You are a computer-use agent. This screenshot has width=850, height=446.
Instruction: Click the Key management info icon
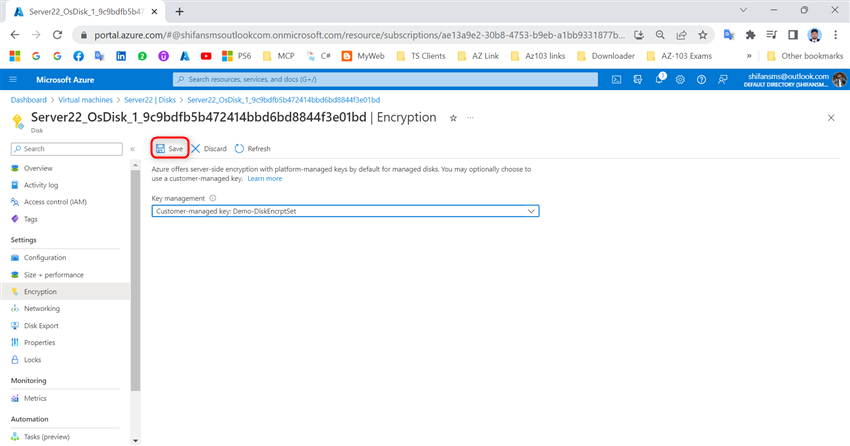coord(212,198)
